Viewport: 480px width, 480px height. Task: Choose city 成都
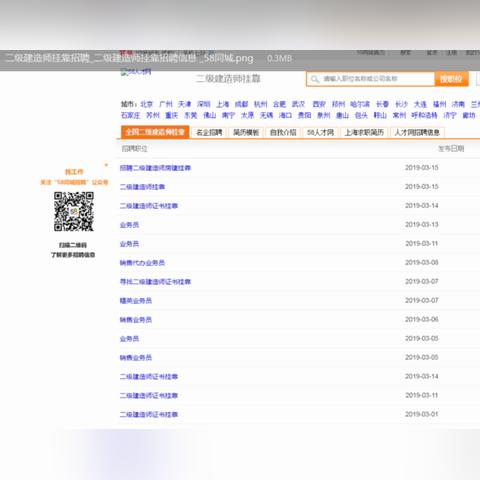[x=241, y=104]
